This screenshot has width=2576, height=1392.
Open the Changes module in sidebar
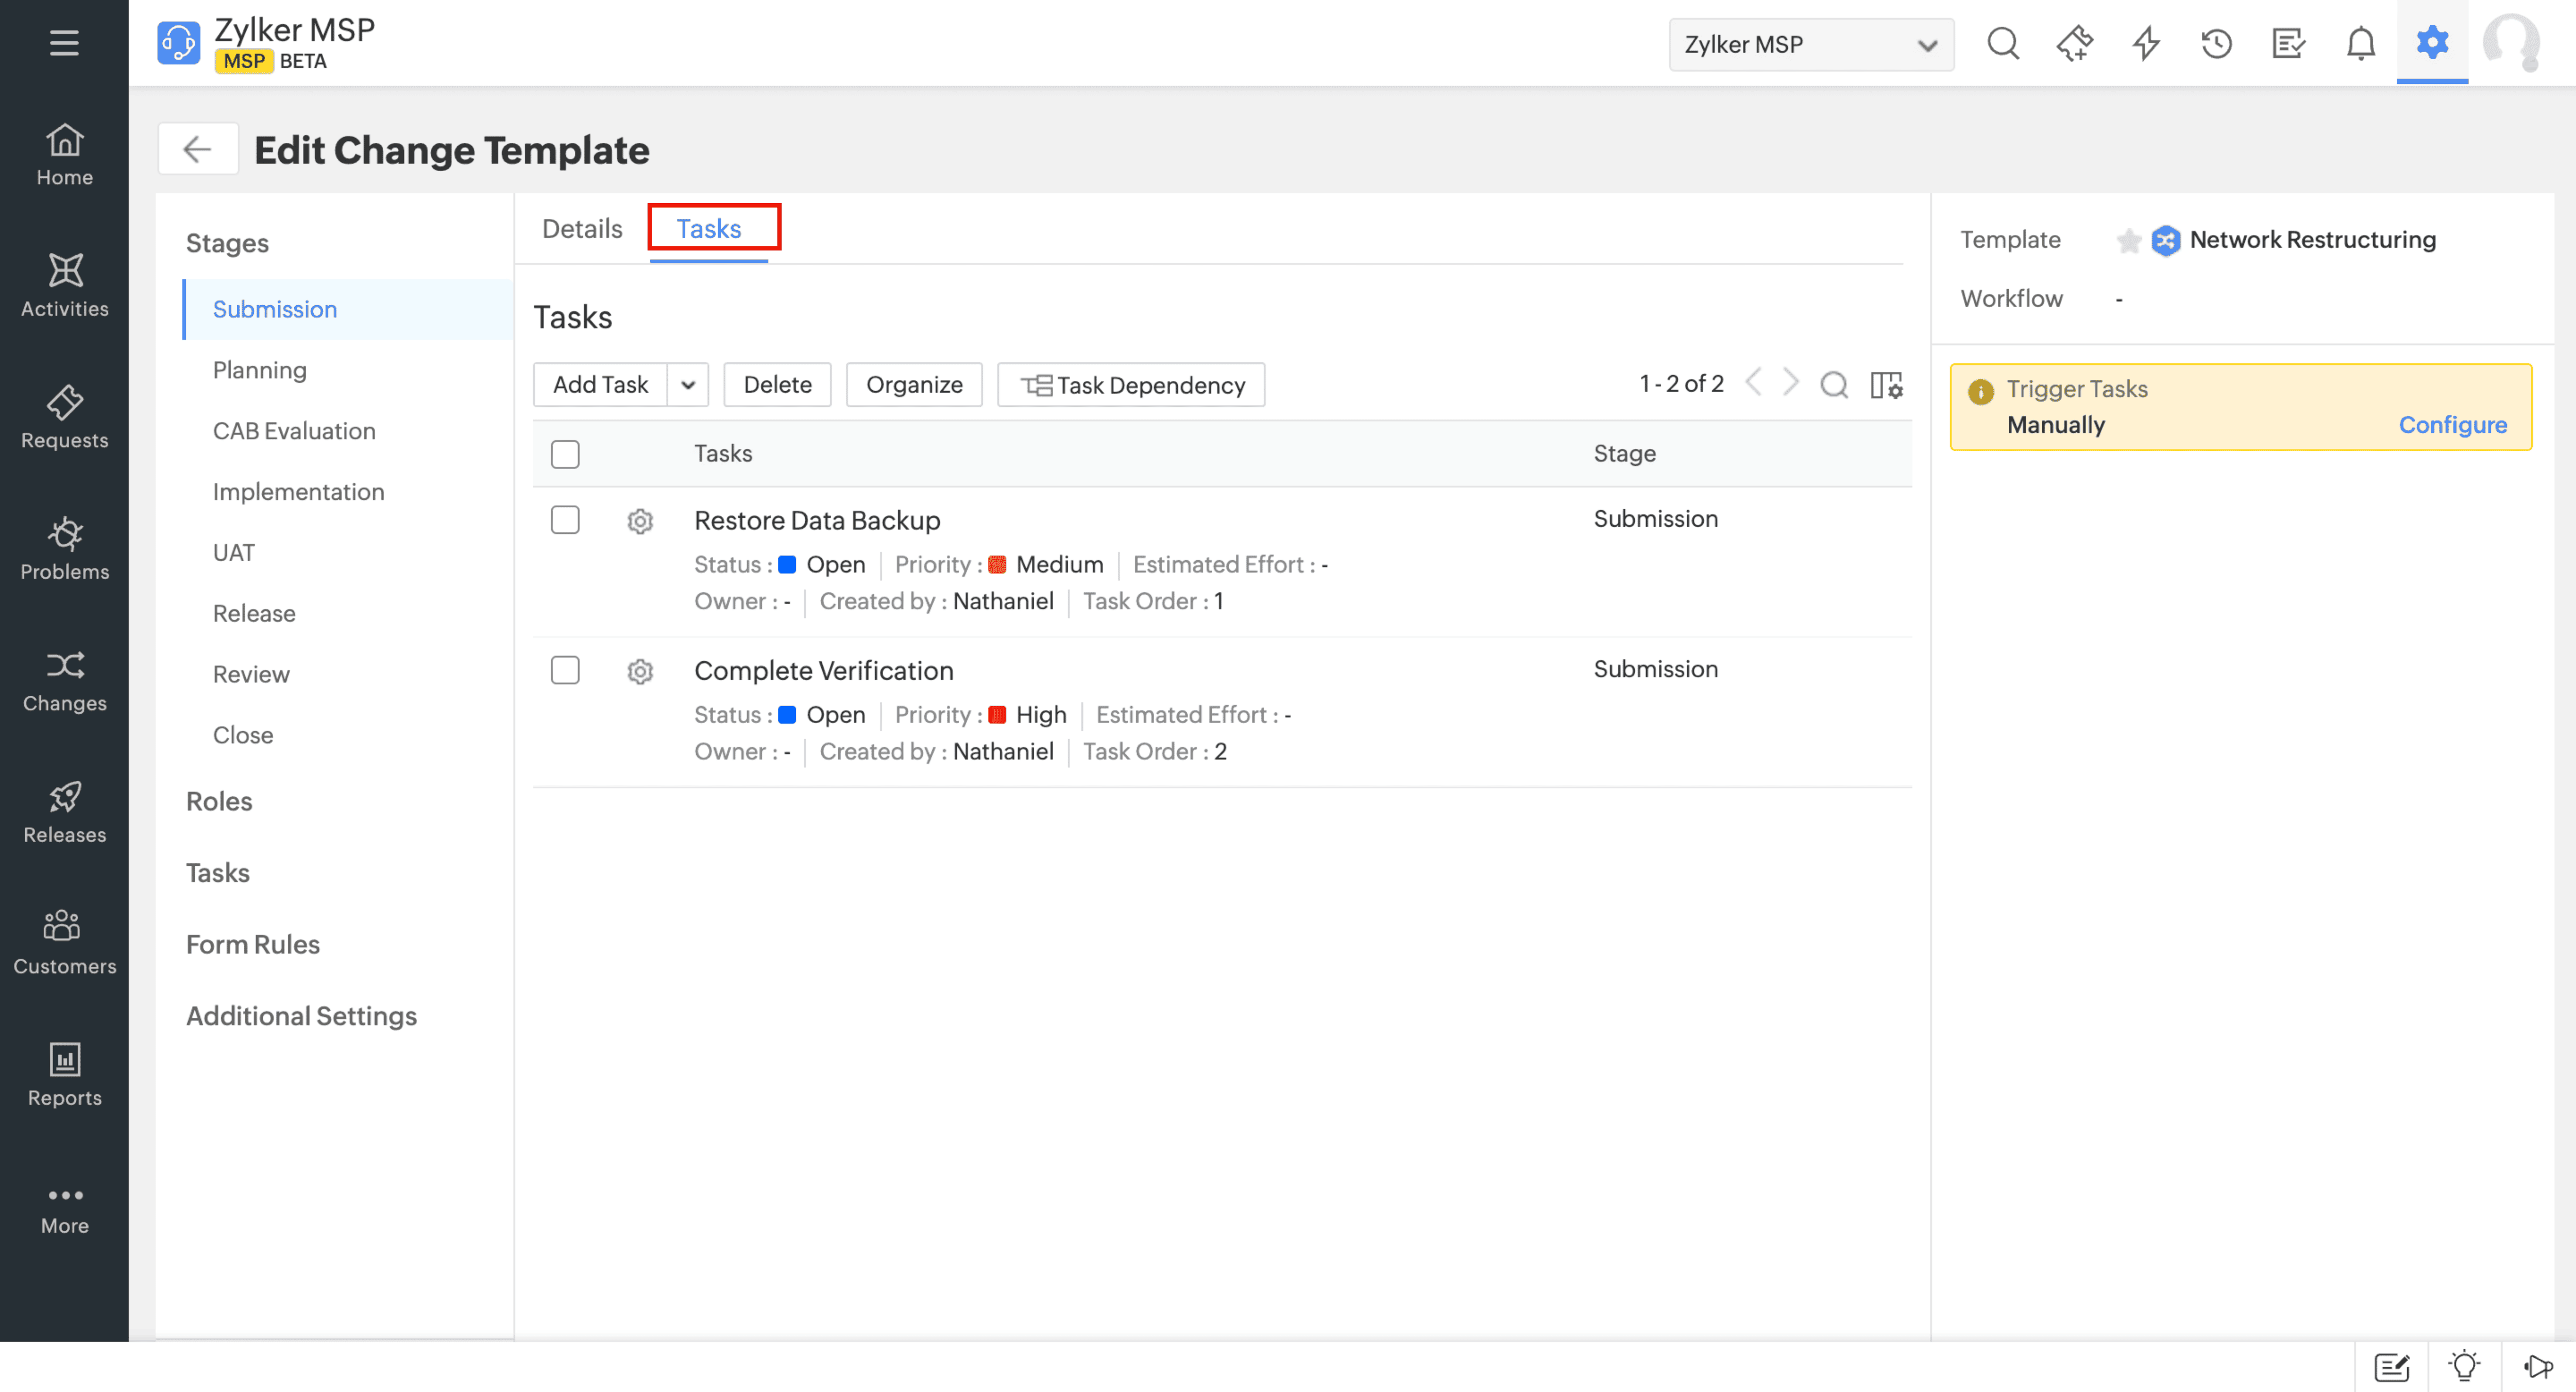tap(64, 680)
